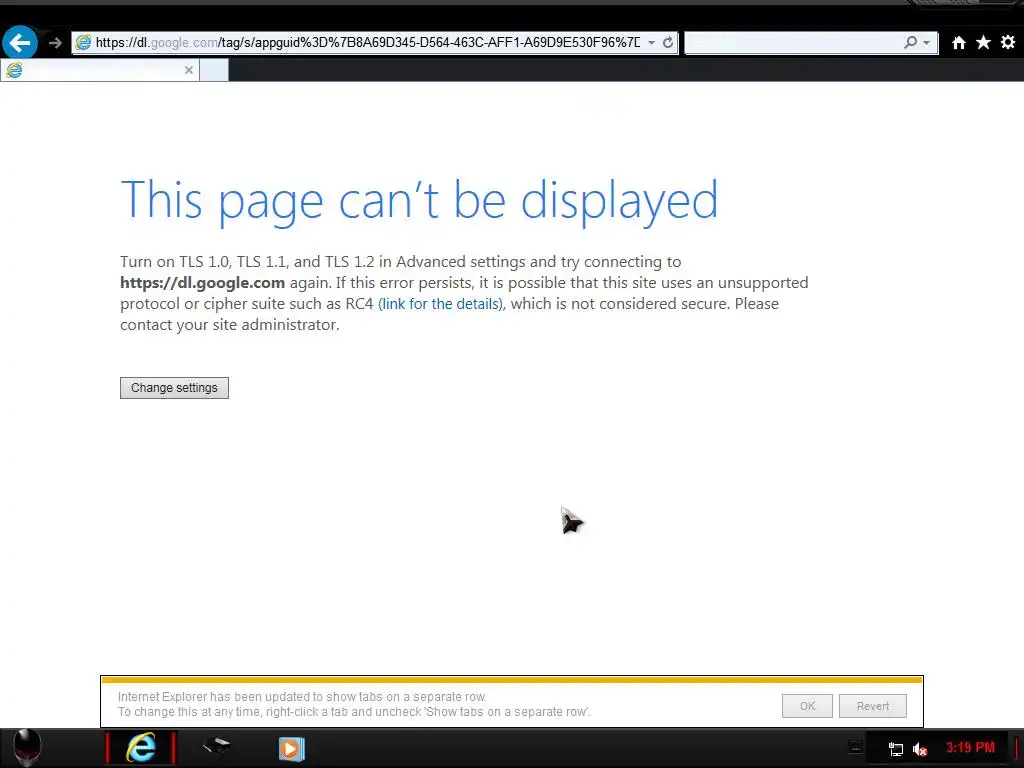The width and height of the screenshot is (1024, 768).
Task: Open the Alienware Start orb
Action: tap(27, 747)
